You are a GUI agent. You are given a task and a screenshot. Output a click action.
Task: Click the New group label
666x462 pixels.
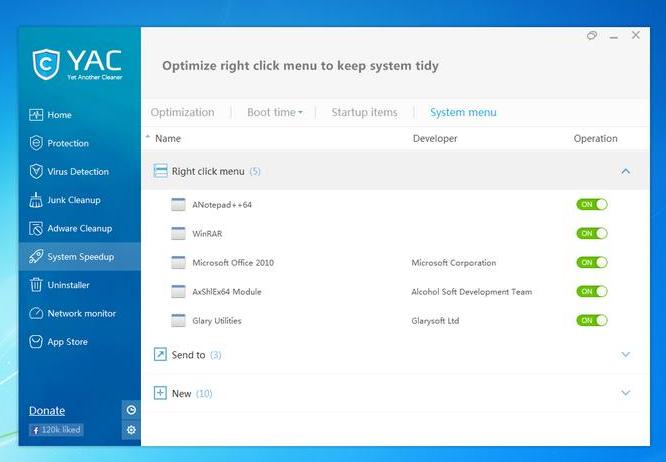pyautogui.click(x=181, y=394)
